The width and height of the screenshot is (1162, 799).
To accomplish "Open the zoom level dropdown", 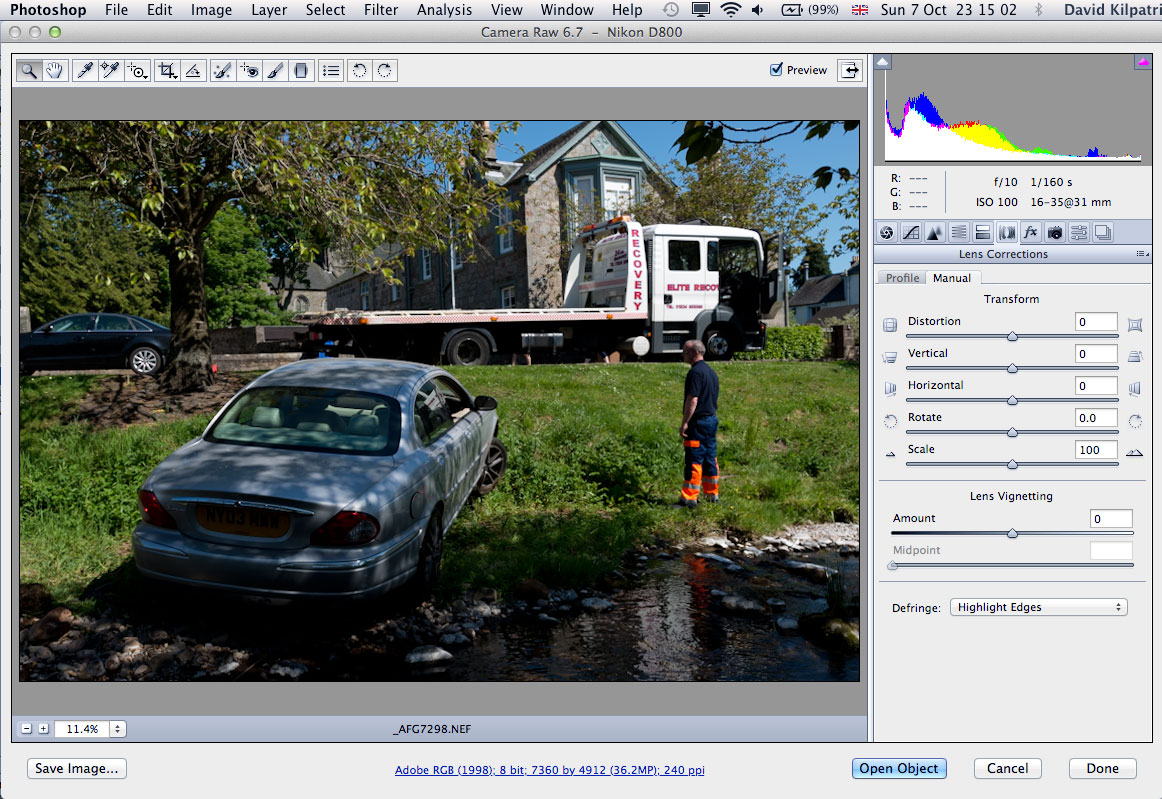I will [x=117, y=729].
